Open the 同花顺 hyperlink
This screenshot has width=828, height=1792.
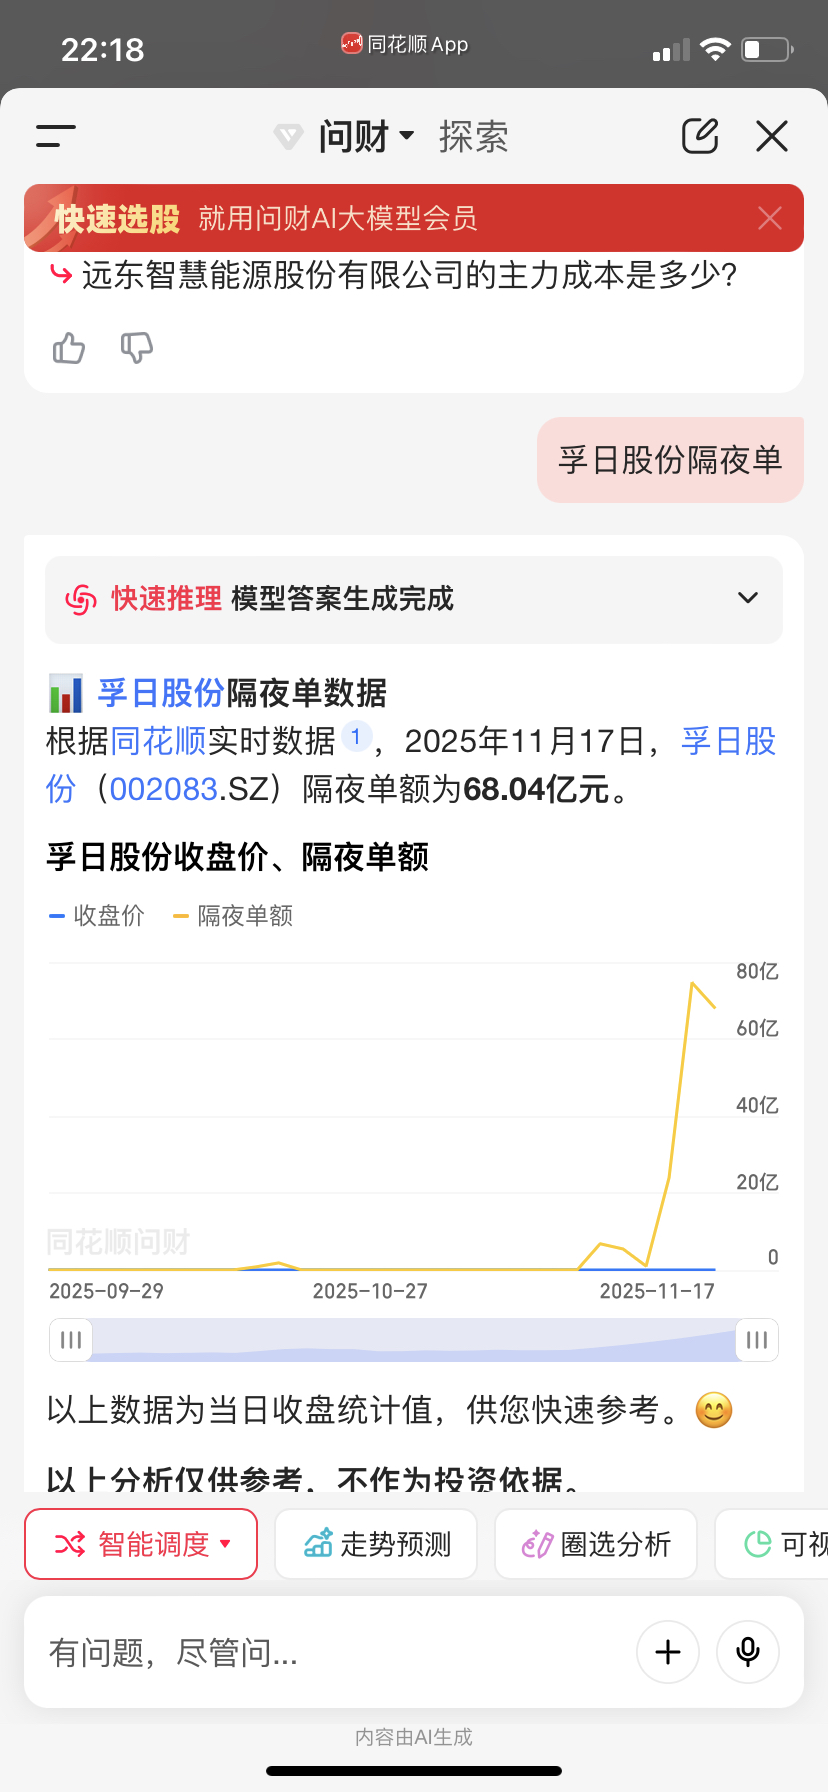click(158, 741)
